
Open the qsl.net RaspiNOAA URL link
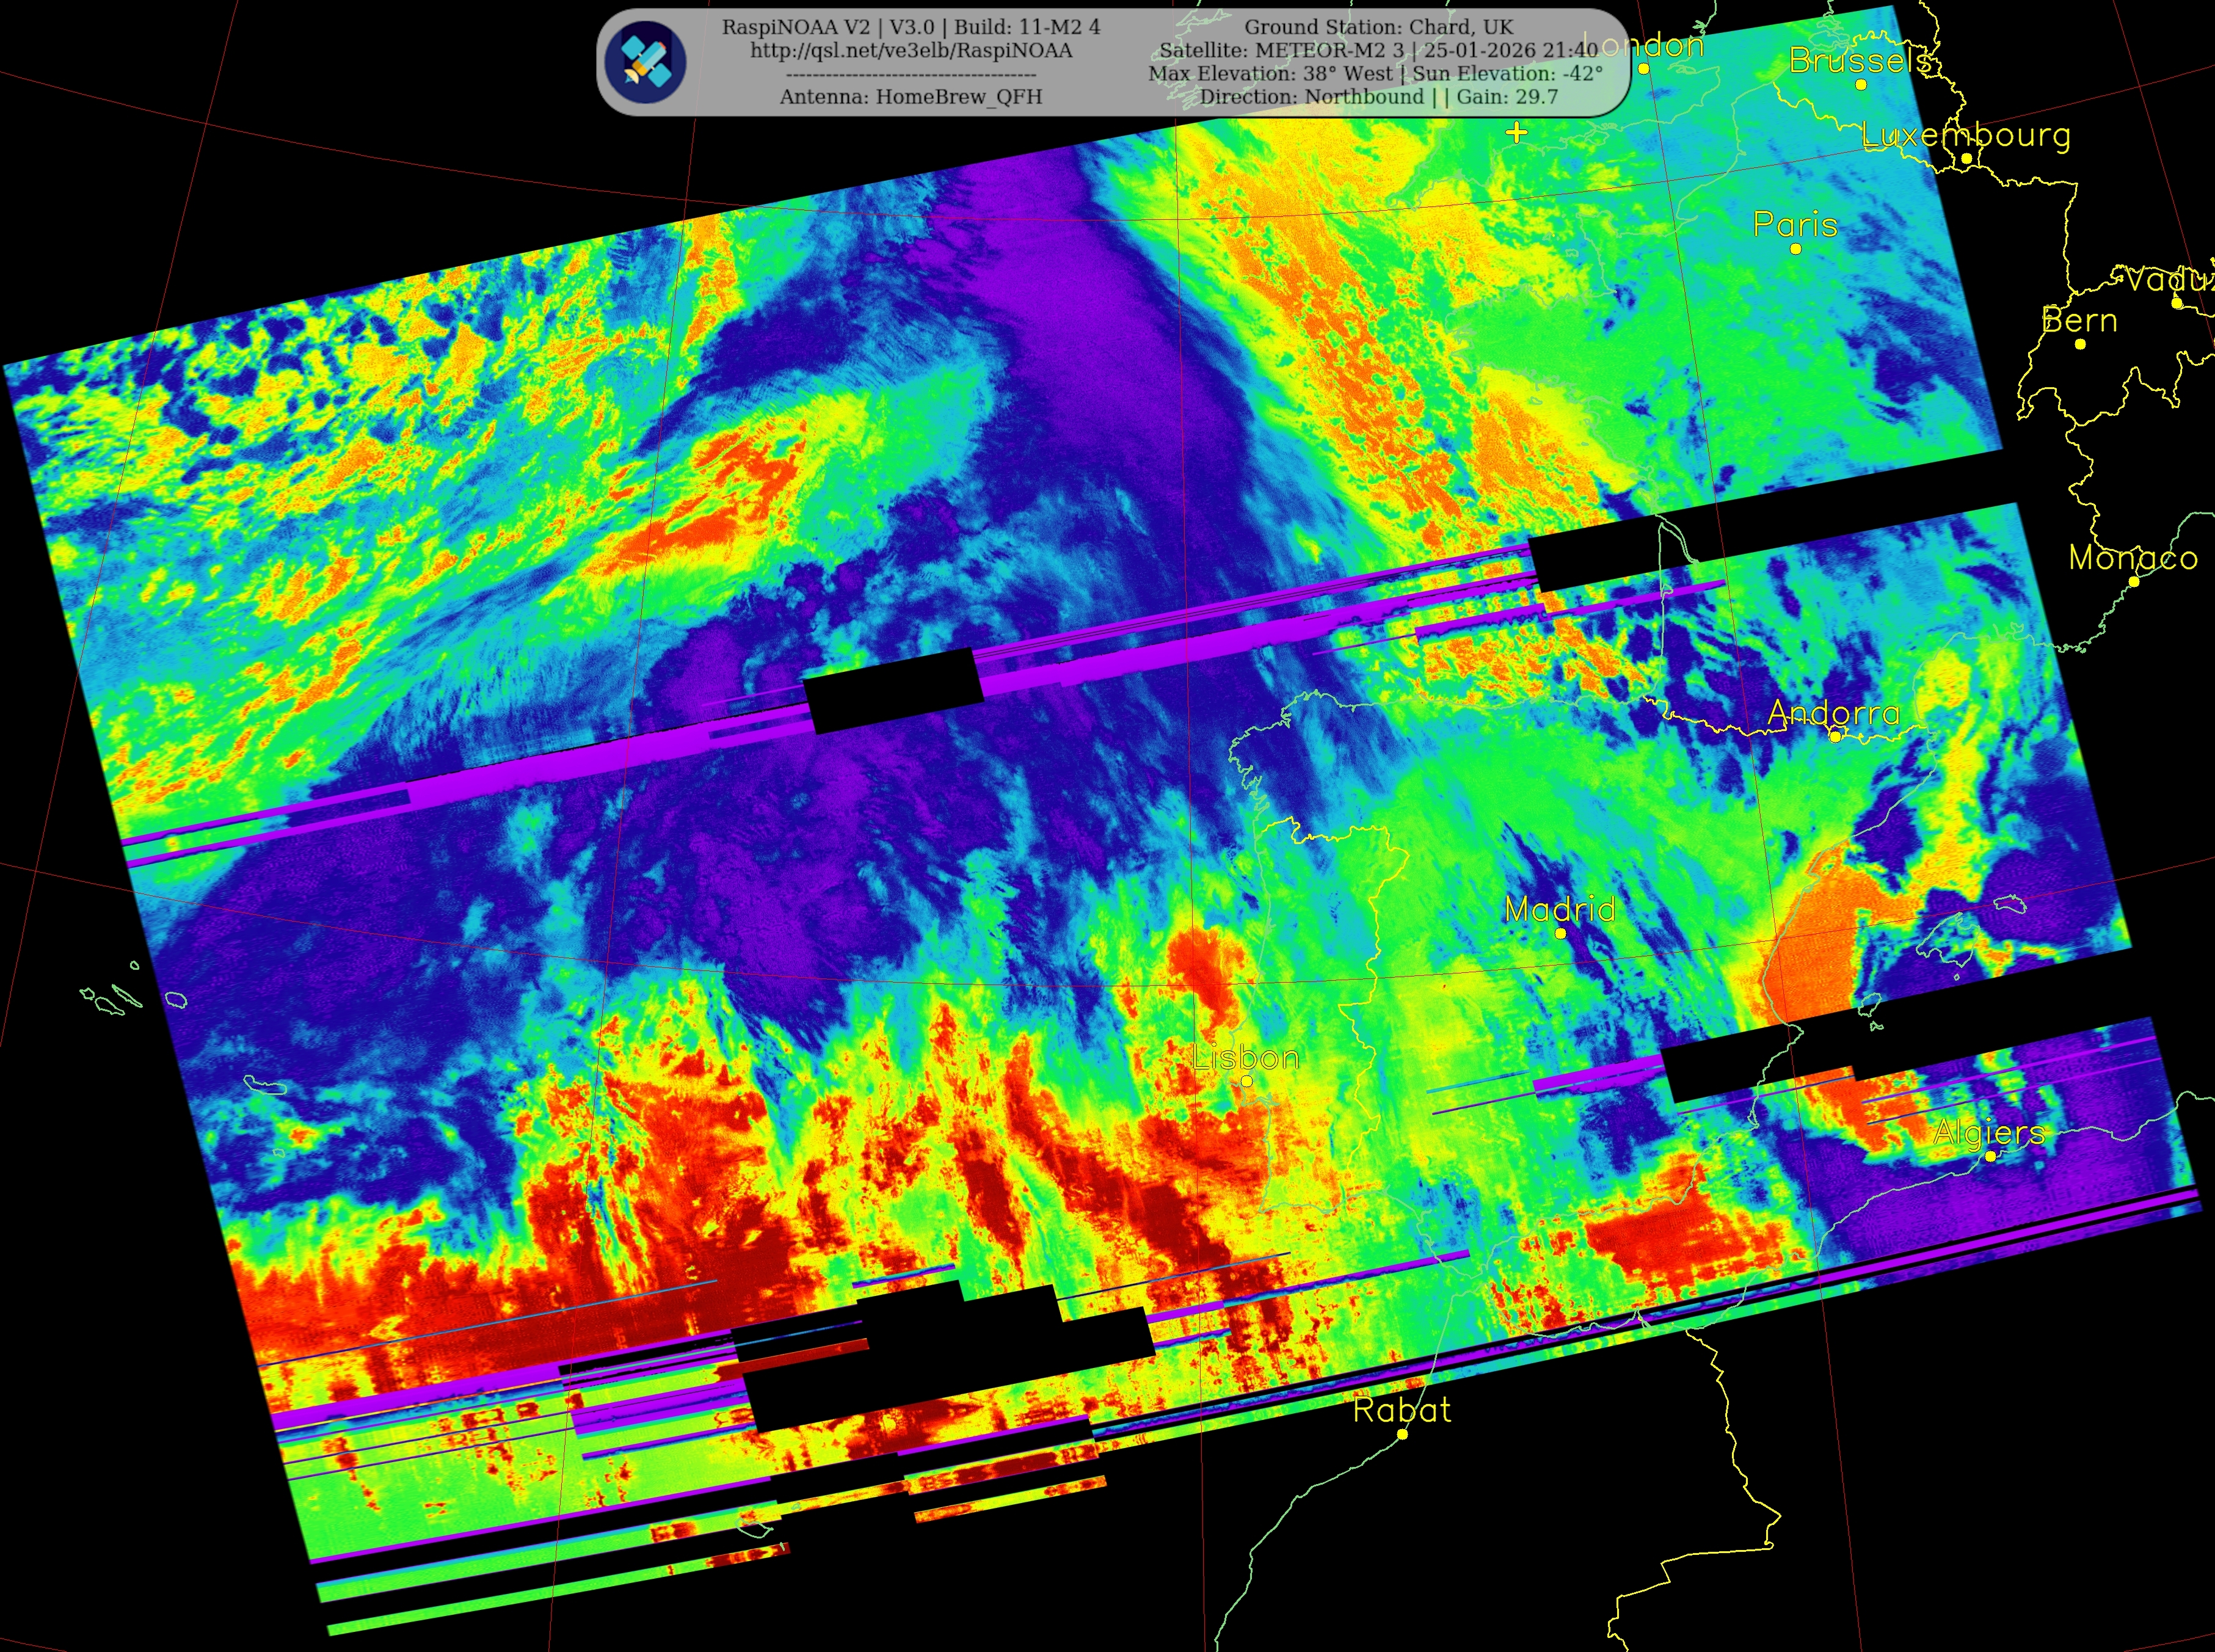[x=911, y=51]
